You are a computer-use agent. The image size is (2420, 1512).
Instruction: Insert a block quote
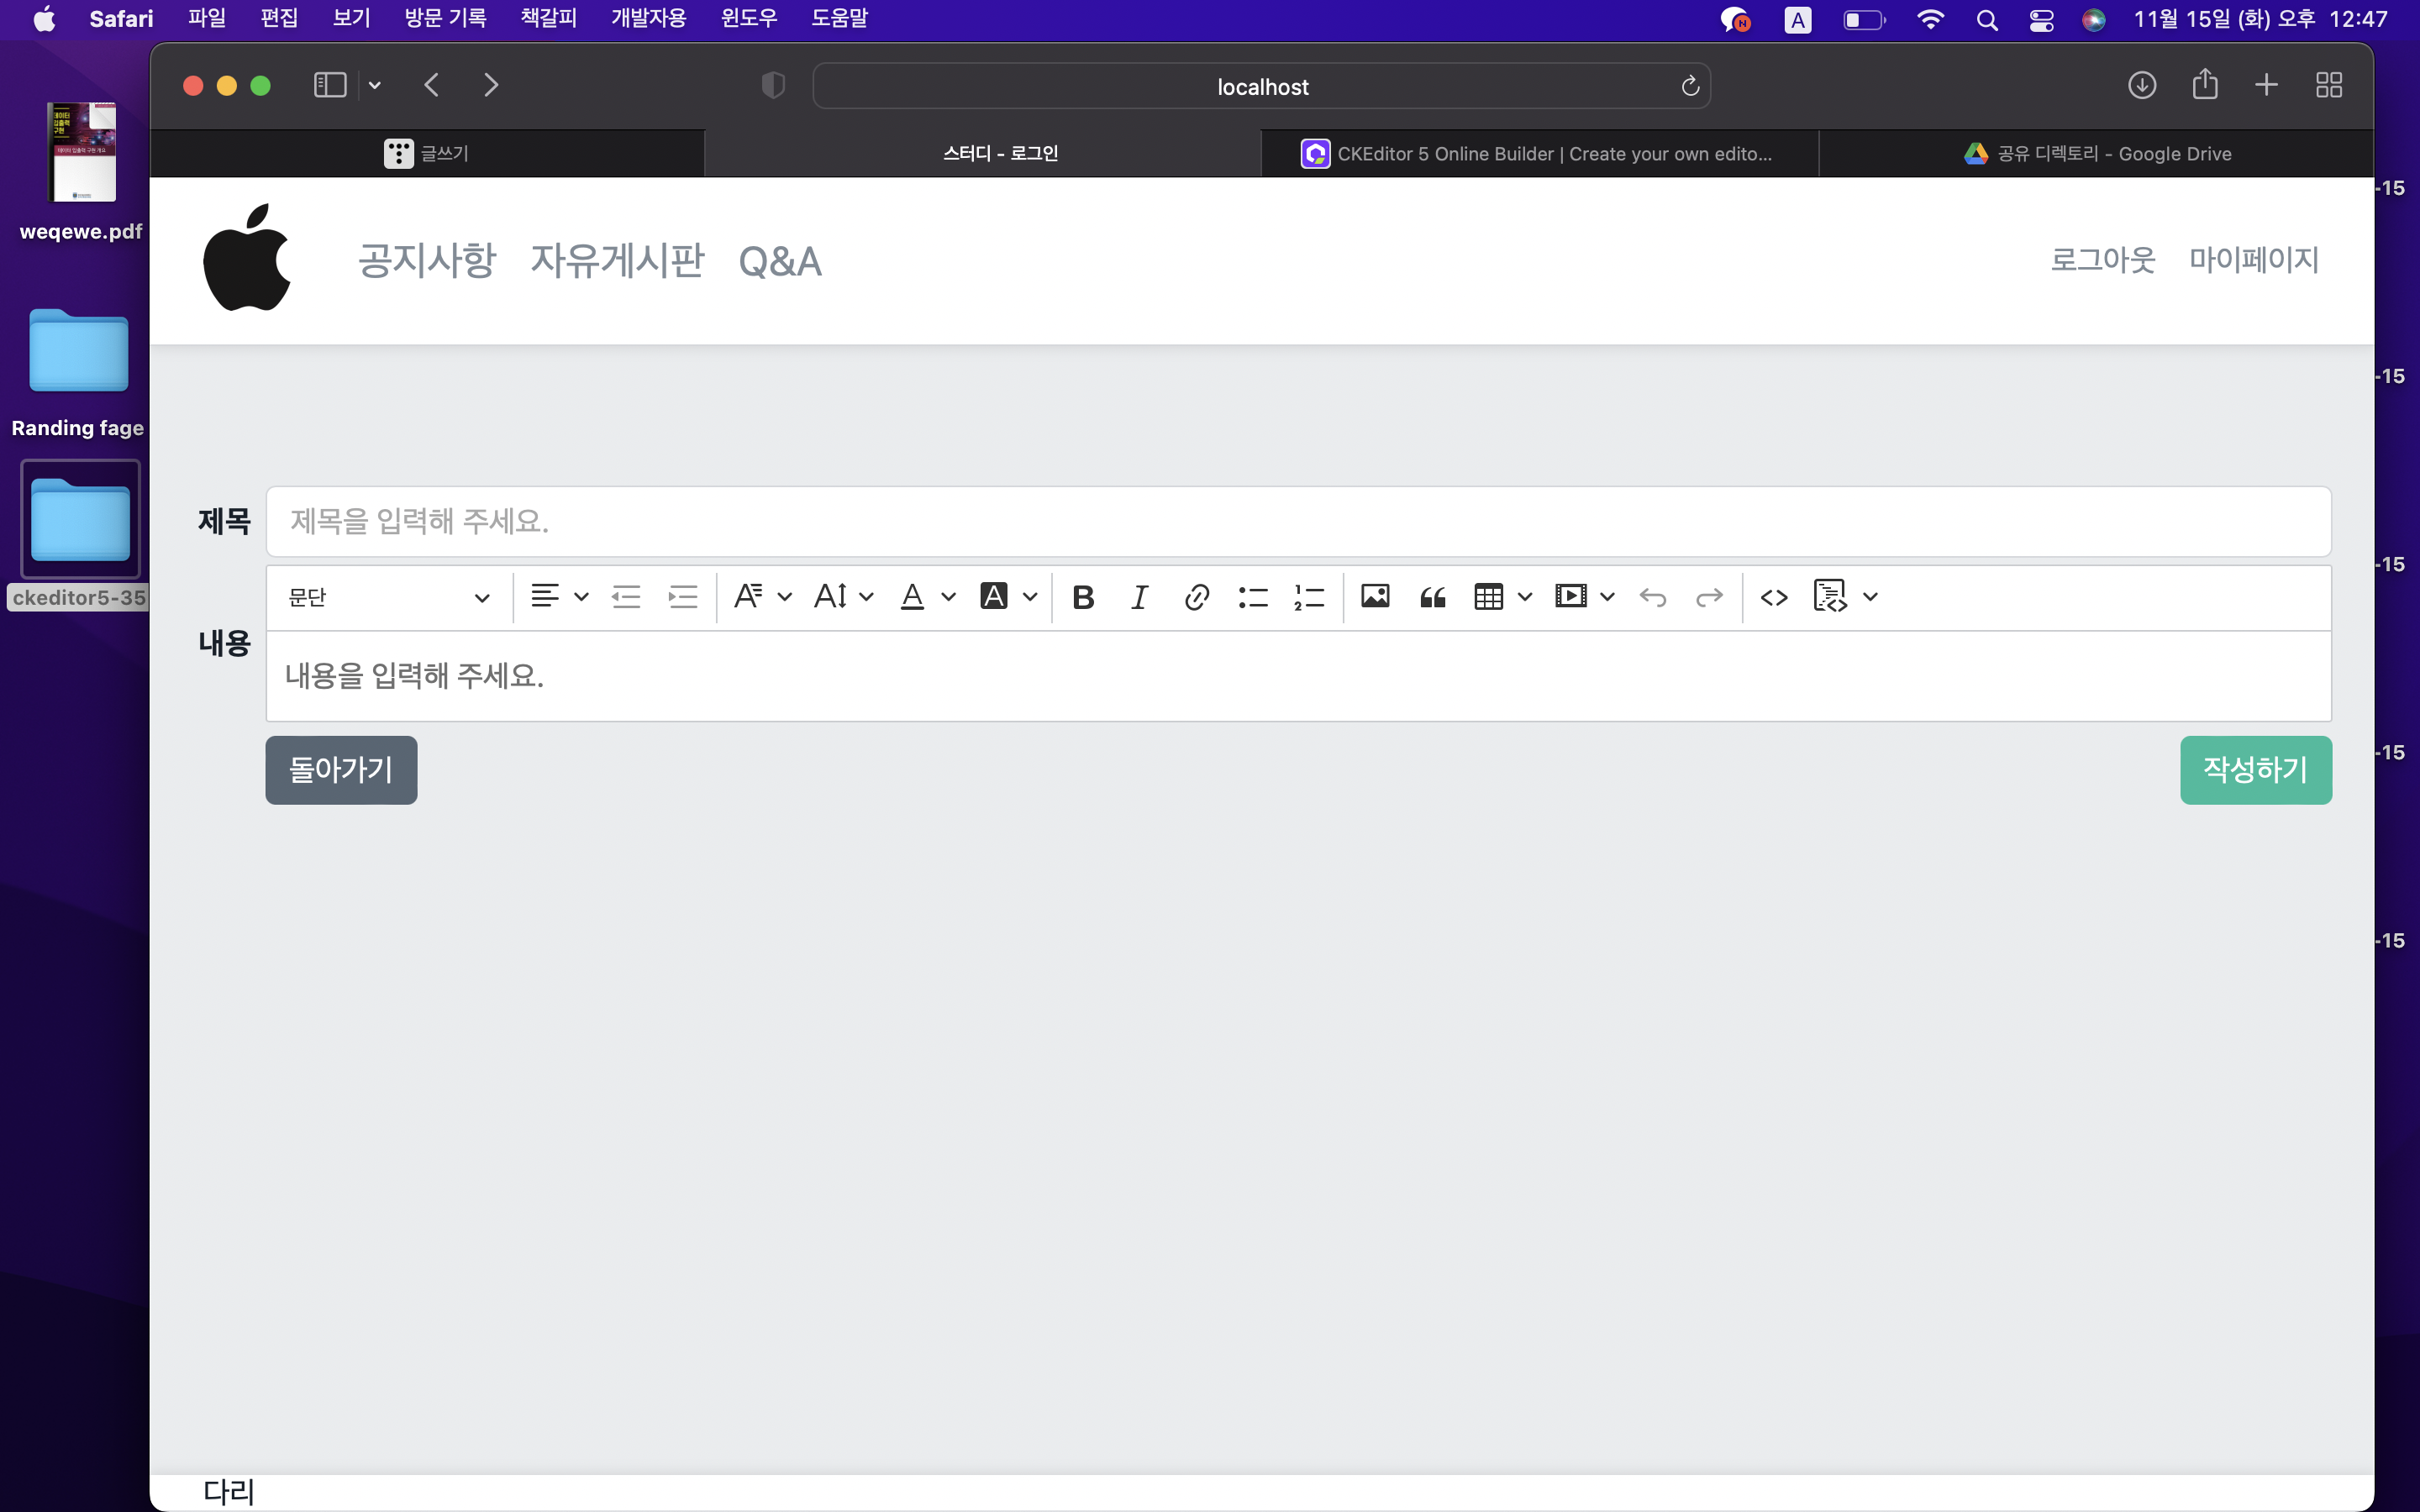click(x=1432, y=597)
